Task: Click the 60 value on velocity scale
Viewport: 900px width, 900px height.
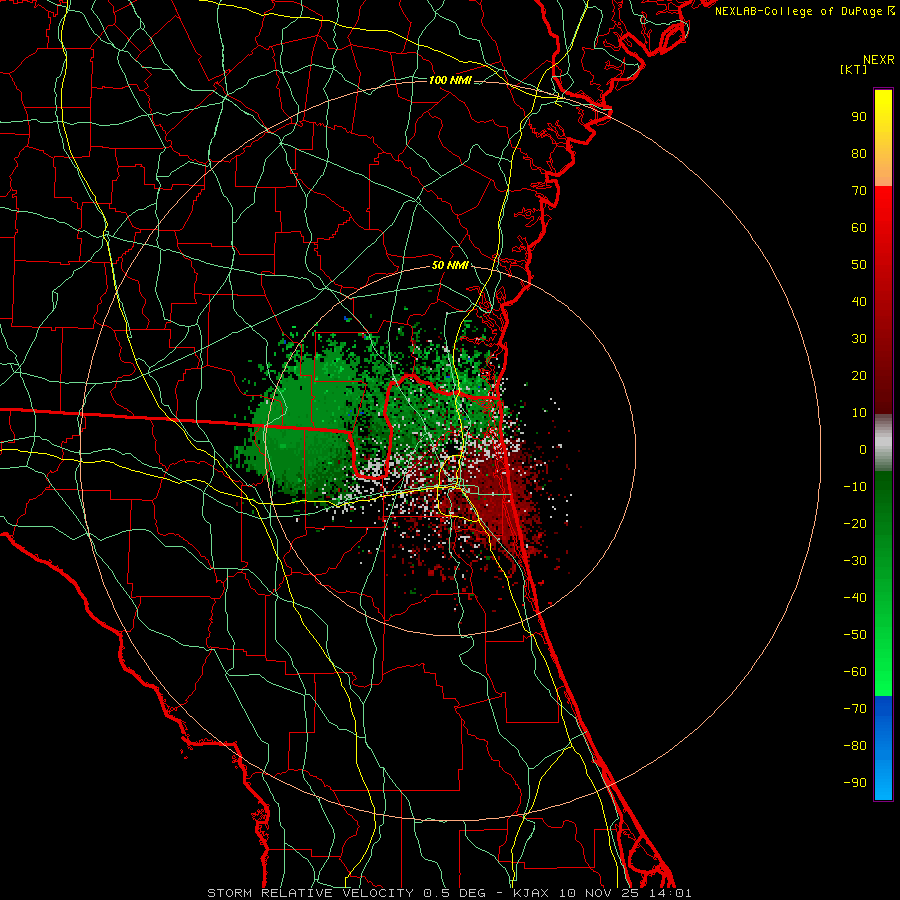Action: 859,228
